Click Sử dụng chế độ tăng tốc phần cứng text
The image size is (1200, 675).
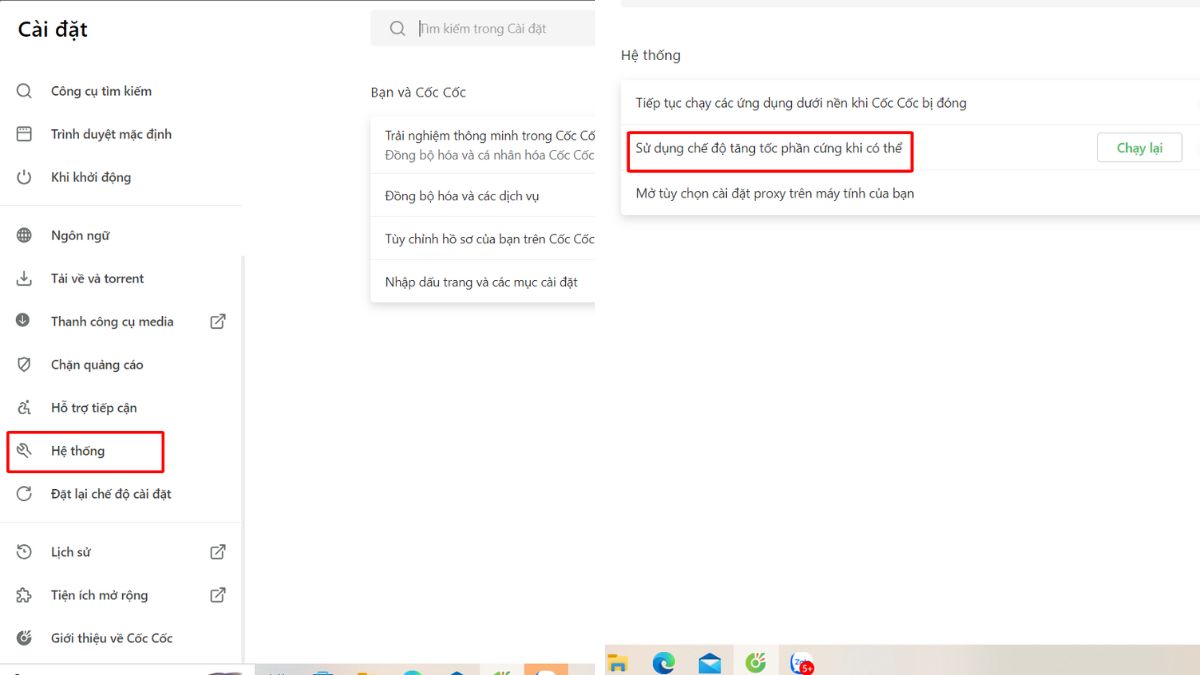[x=769, y=148]
